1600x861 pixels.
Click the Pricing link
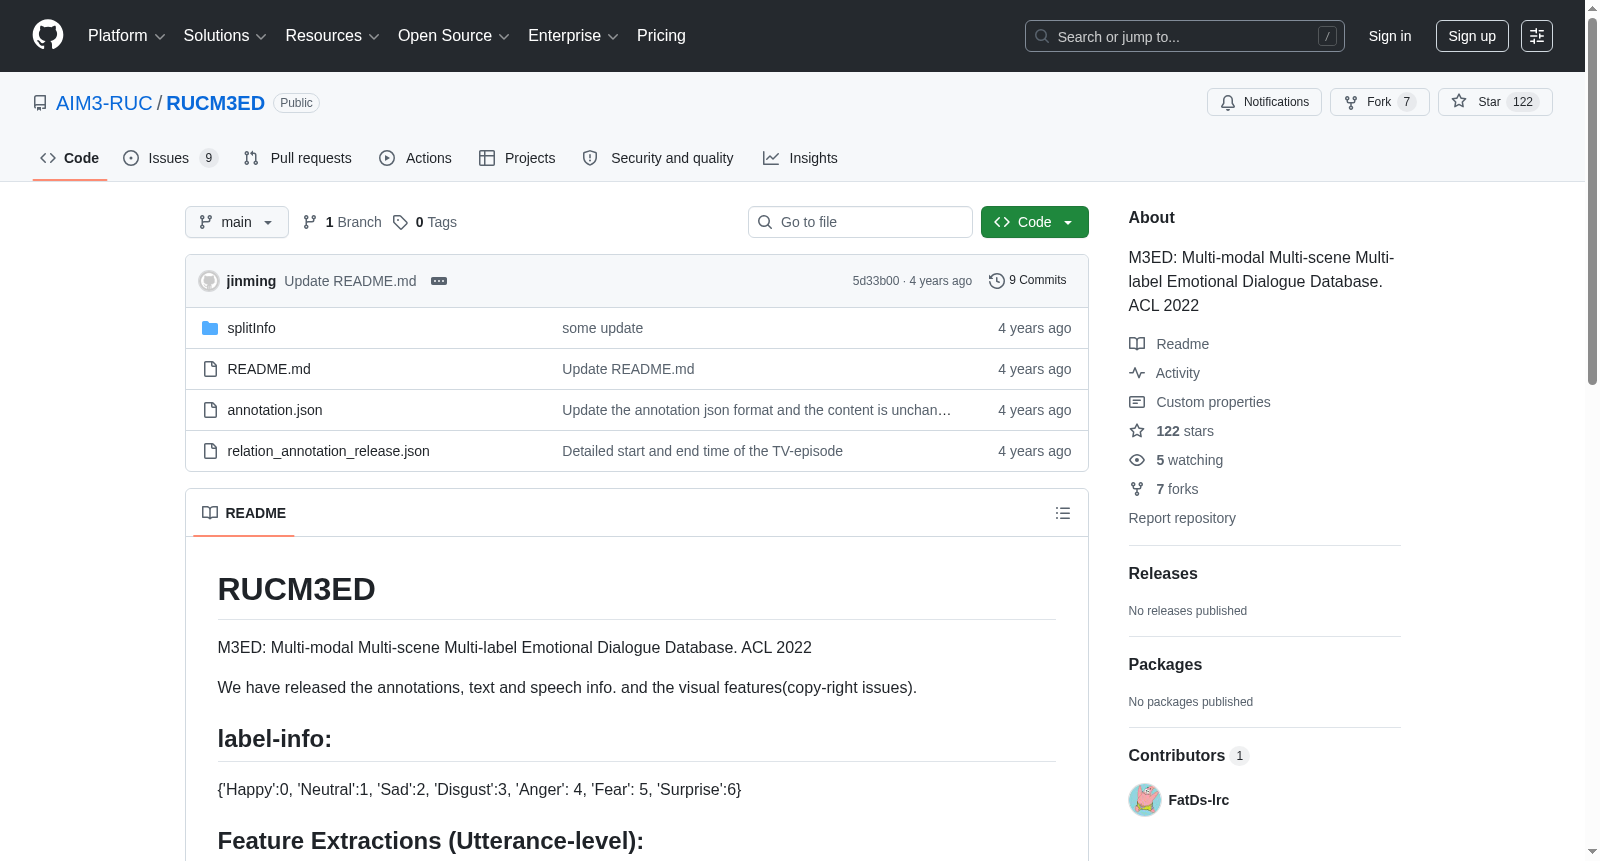point(661,36)
